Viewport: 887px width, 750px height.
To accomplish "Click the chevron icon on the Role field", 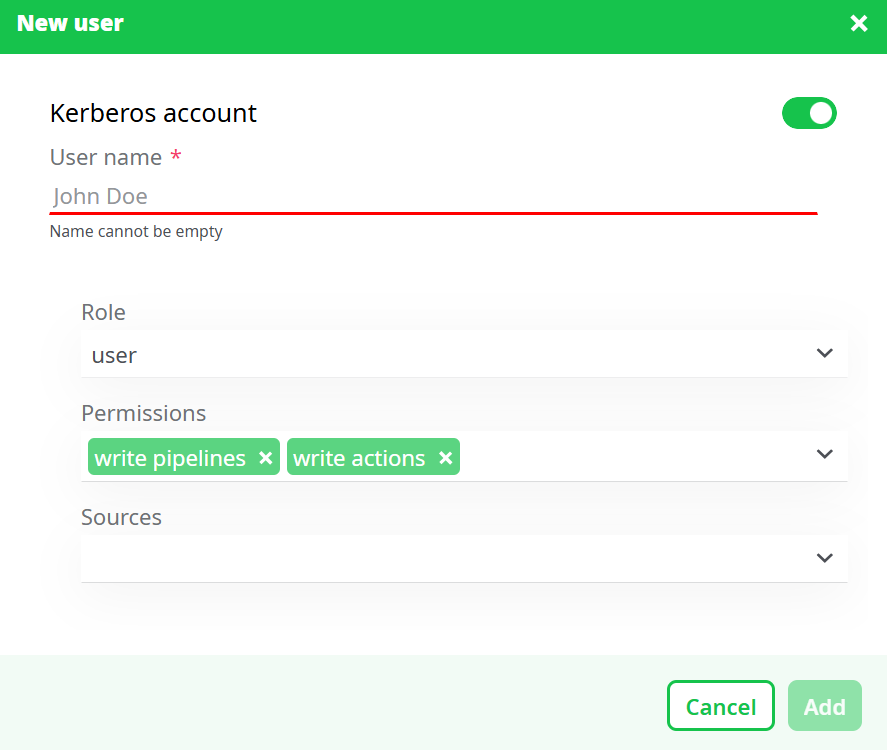I will point(824,353).
